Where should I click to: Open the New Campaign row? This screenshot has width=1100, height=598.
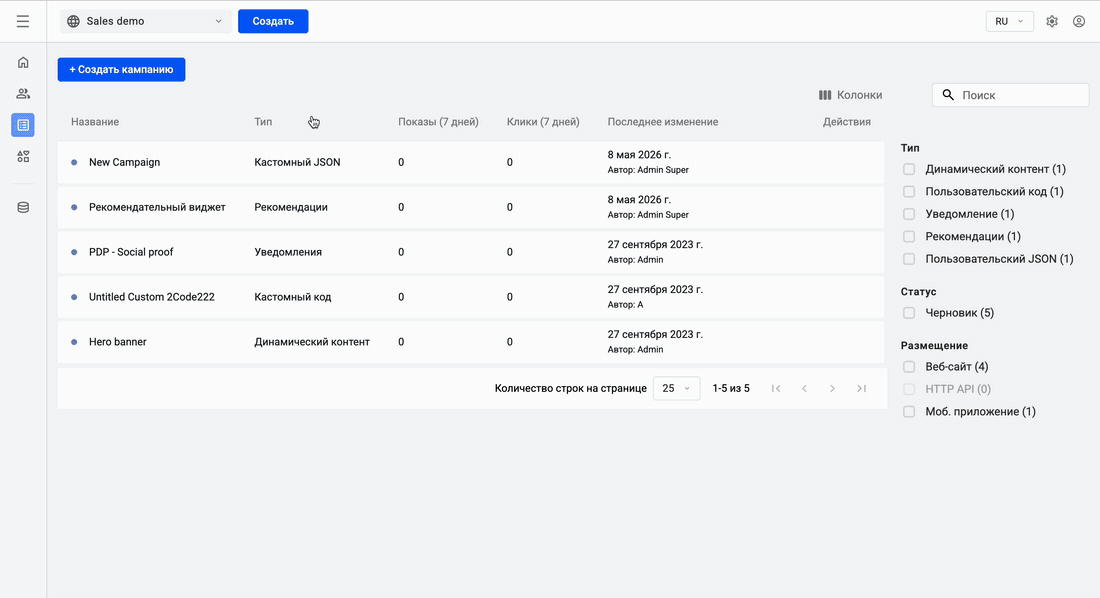471,162
